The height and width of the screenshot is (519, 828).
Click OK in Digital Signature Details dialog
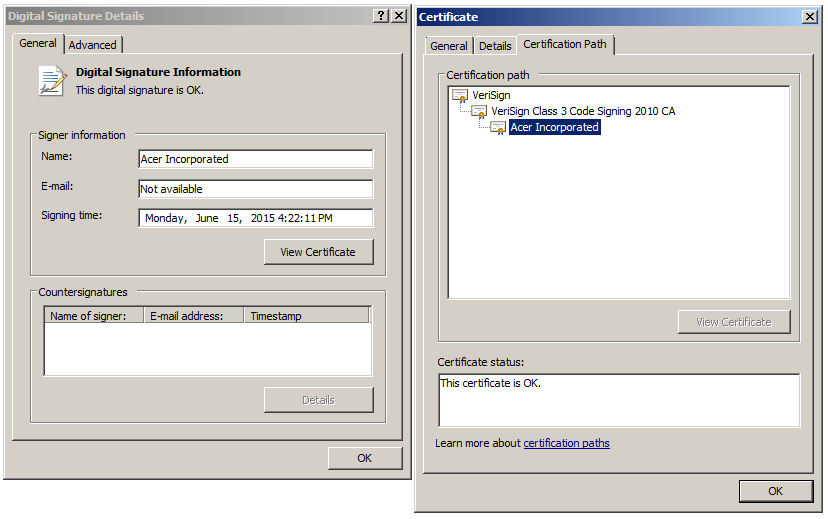click(x=365, y=458)
